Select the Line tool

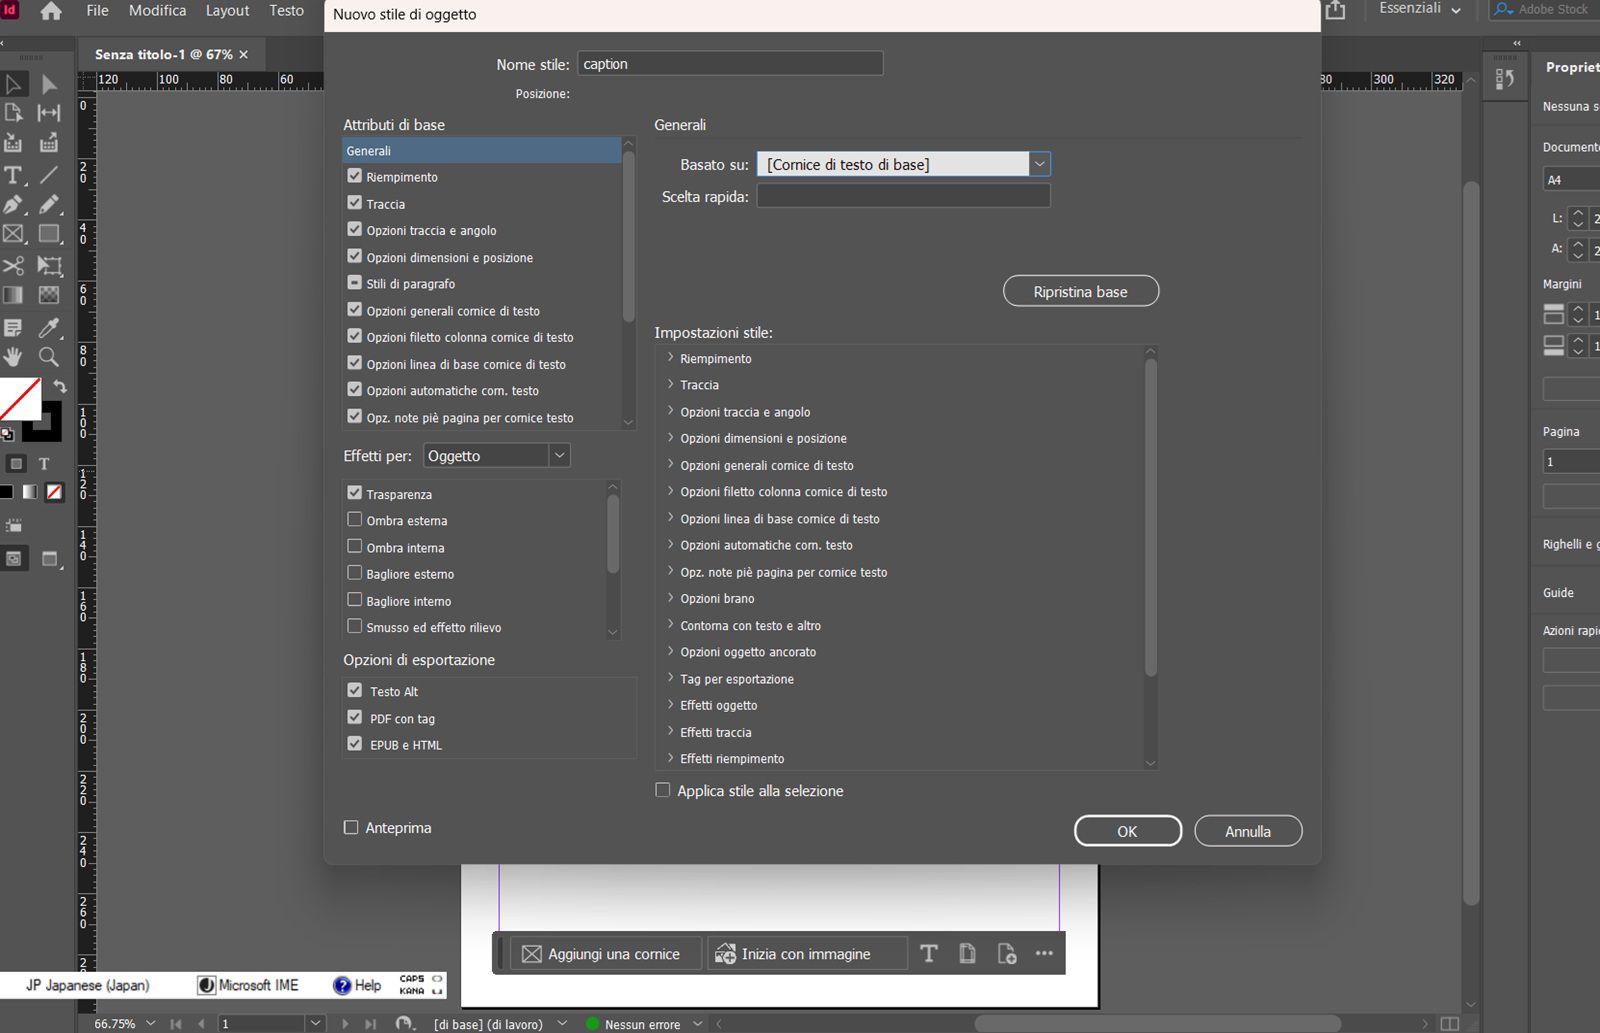pyautogui.click(x=49, y=175)
